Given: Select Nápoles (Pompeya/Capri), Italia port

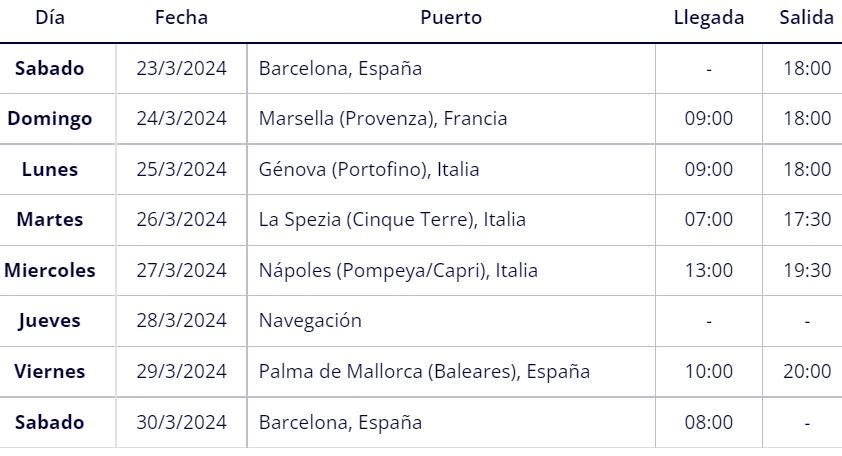Looking at the screenshot, I should pos(398,270).
